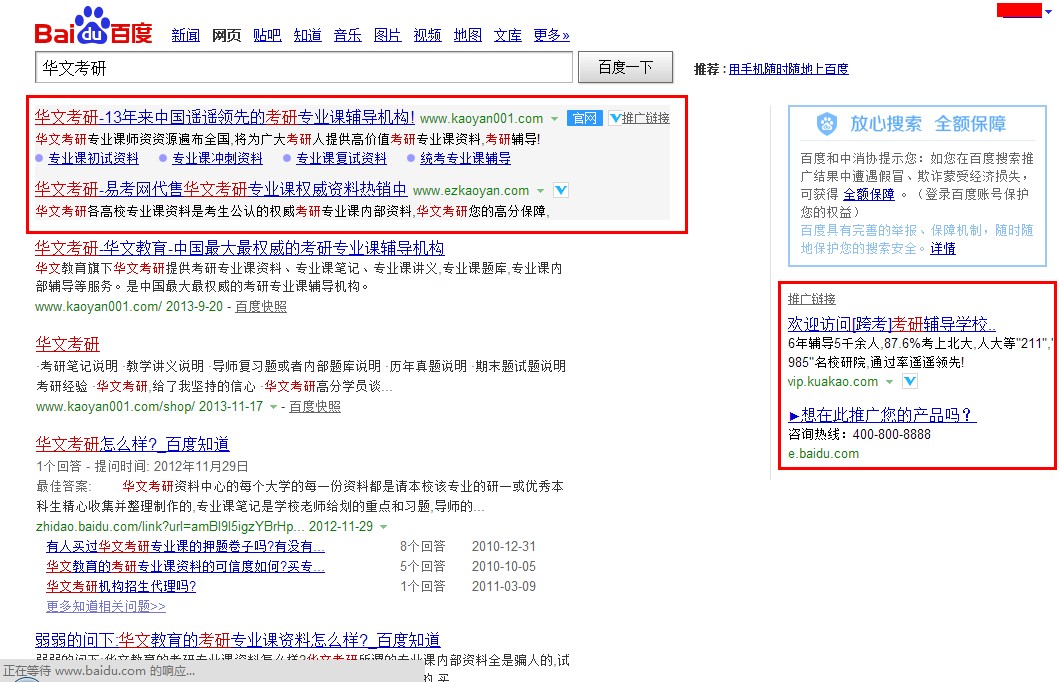Open 欢迎访问[跨考]考研辅导学校 ad

click(x=892, y=324)
